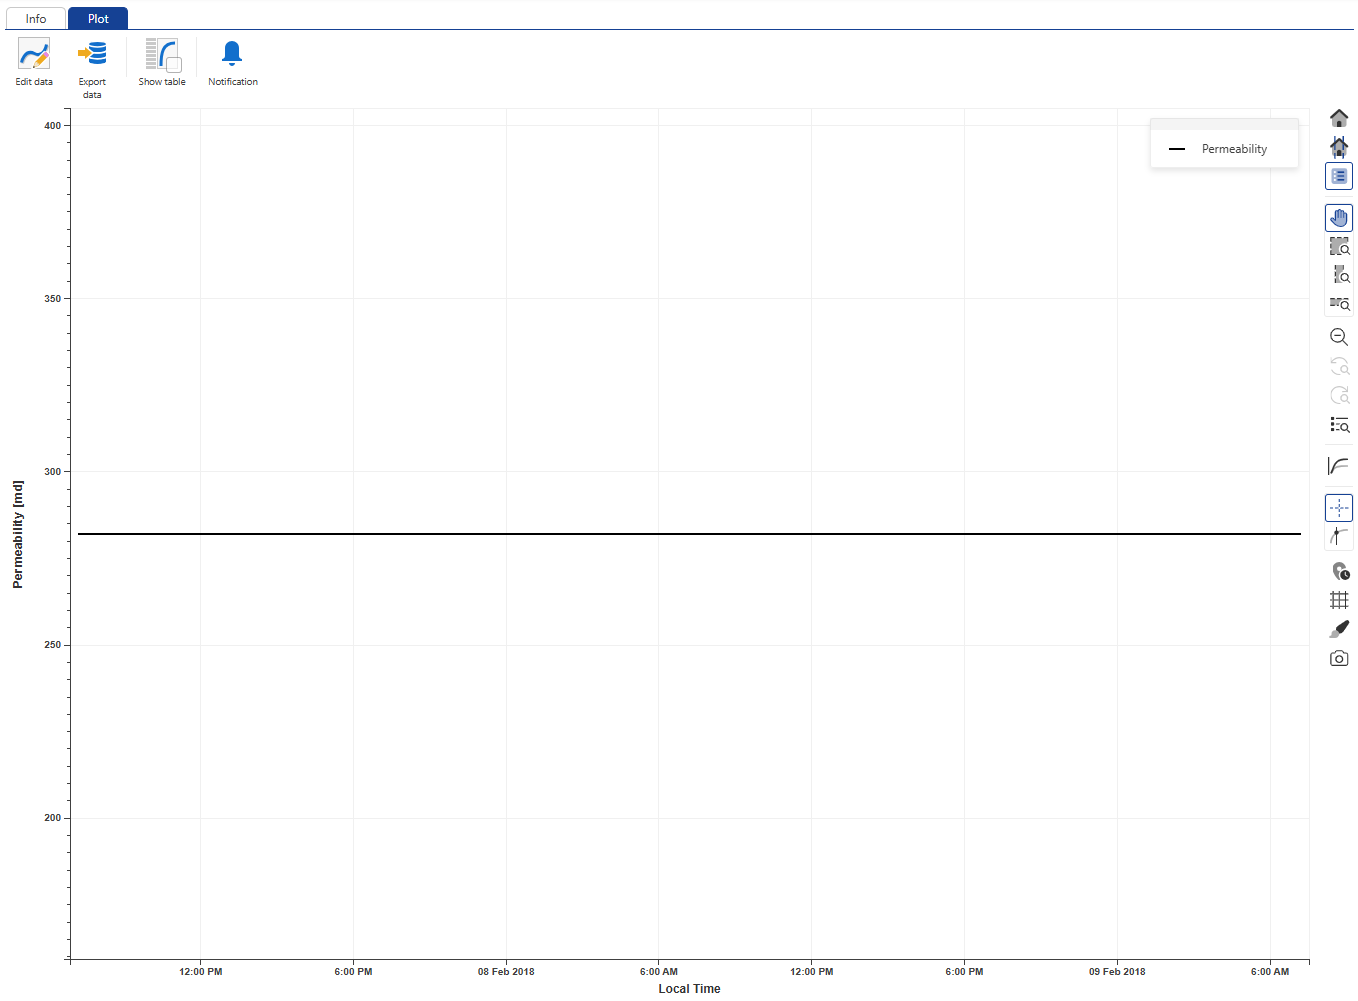Screen dimensions: 1358x1001
Task: Click the Local Time axis label
Action: 689,989
